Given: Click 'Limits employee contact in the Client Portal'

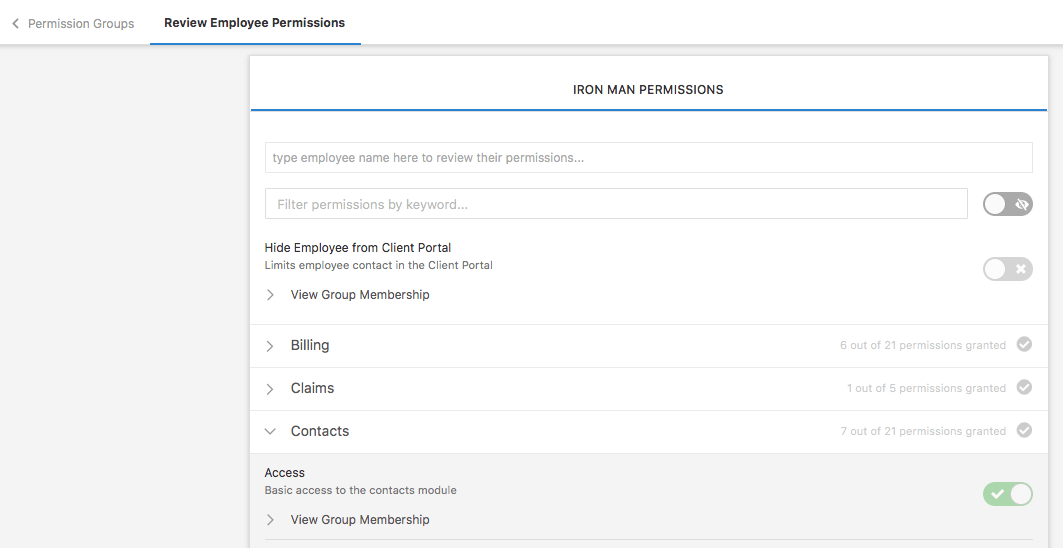Looking at the screenshot, I should click(378, 265).
